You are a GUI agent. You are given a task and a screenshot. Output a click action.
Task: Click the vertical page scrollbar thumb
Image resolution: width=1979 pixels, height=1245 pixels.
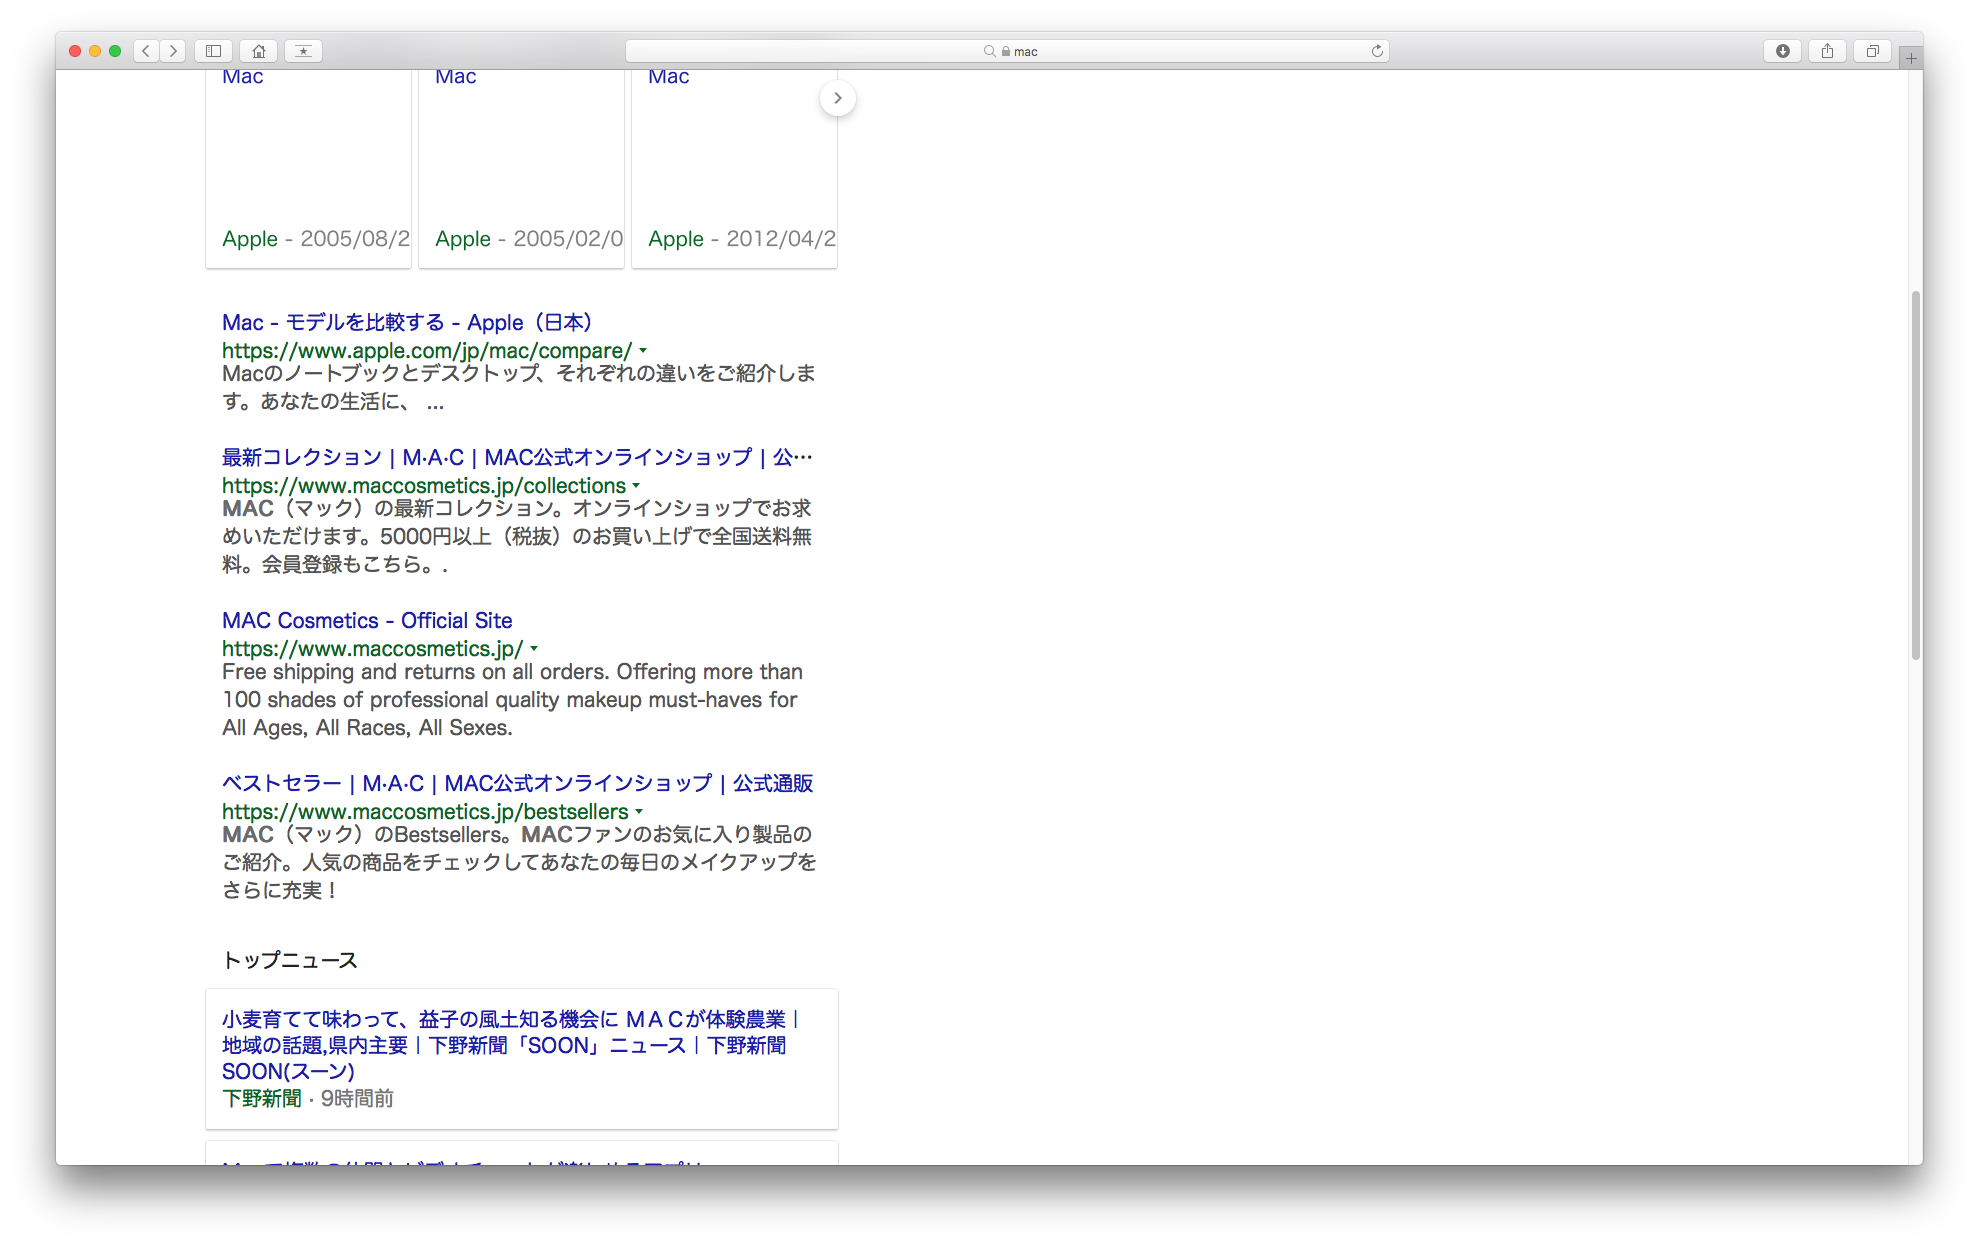point(1915,475)
